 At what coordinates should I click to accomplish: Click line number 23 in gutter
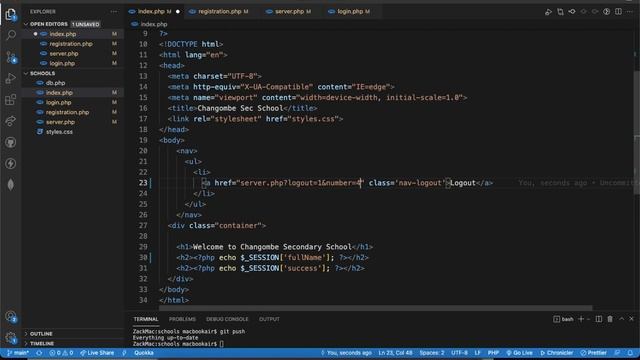point(143,183)
